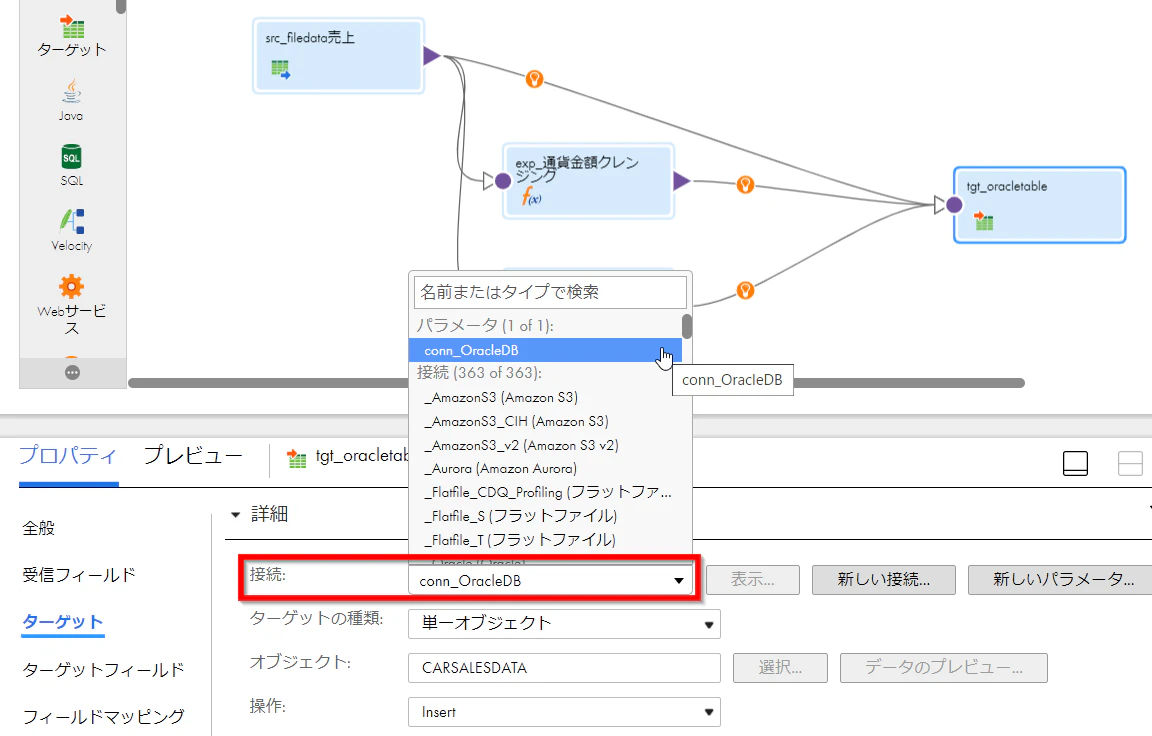Click the データのプレビュー... button

pyautogui.click(x=944, y=668)
